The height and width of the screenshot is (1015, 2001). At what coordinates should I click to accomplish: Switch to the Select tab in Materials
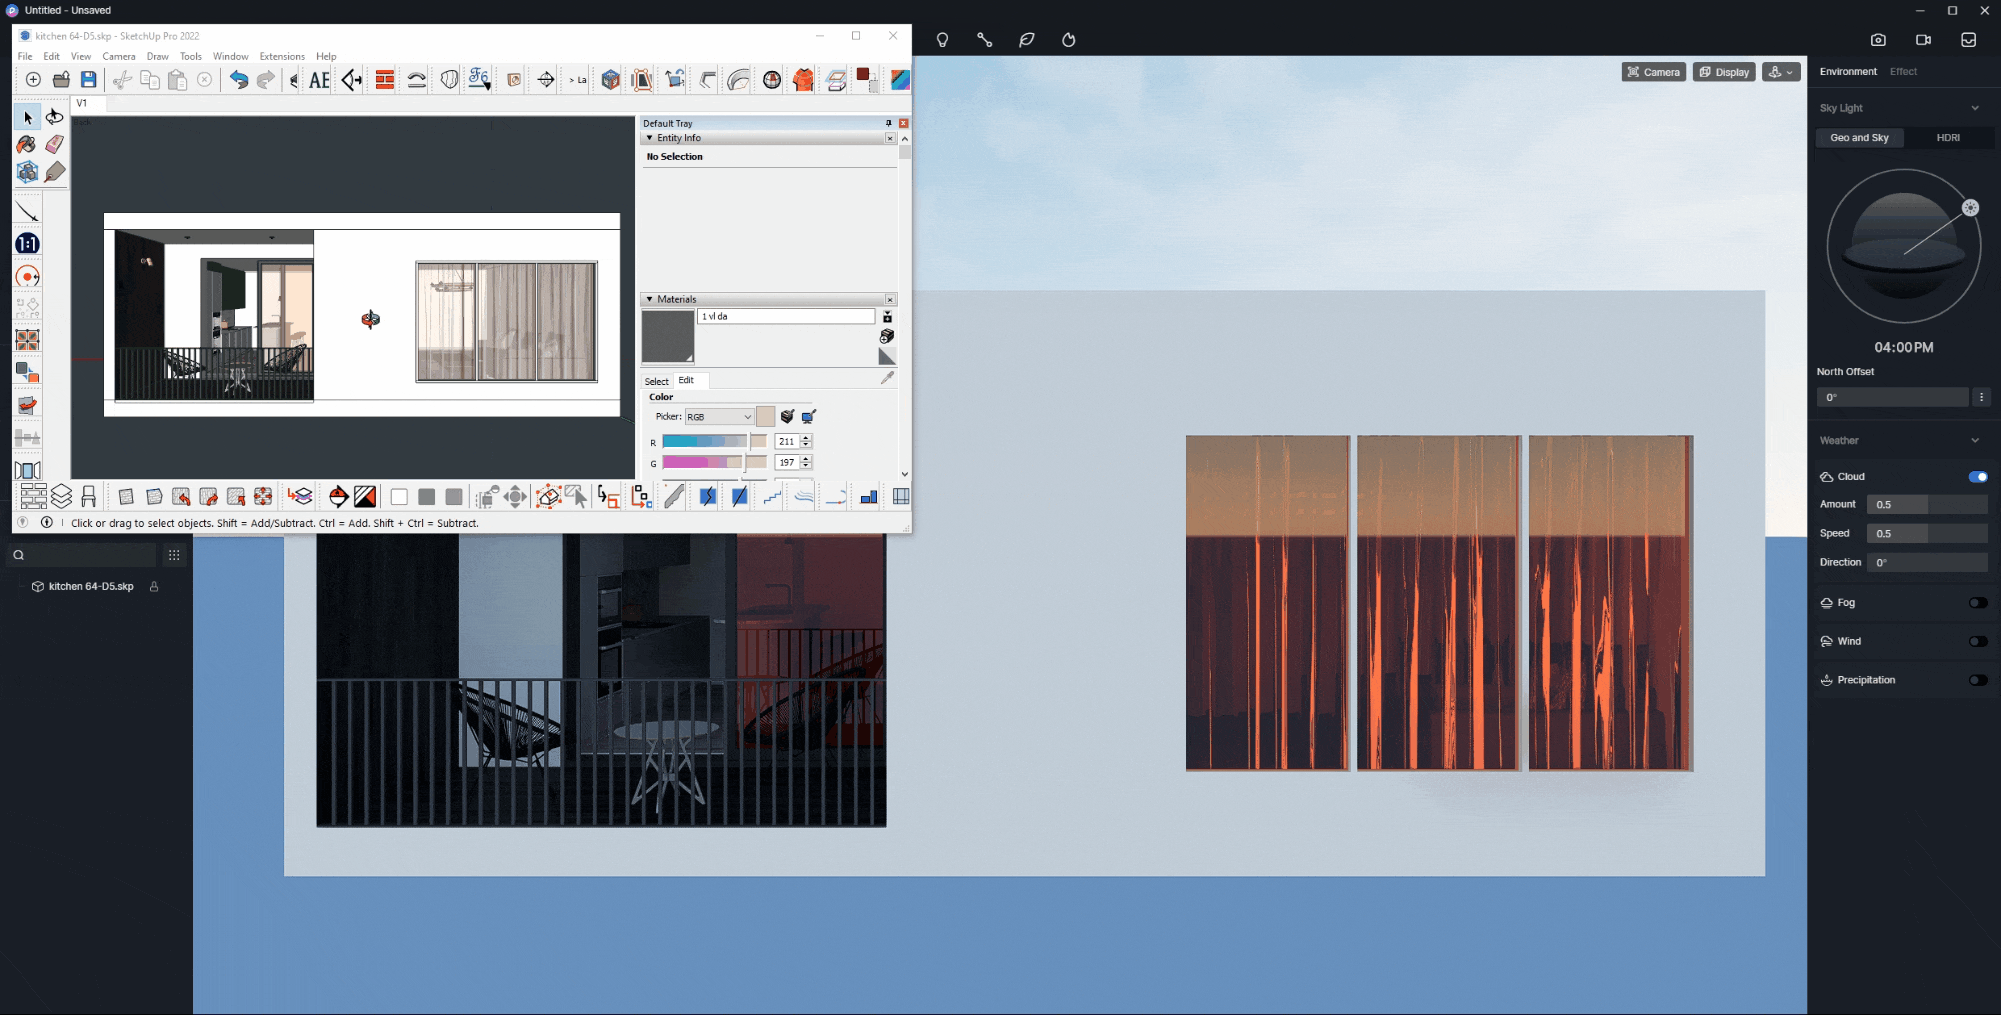656,381
